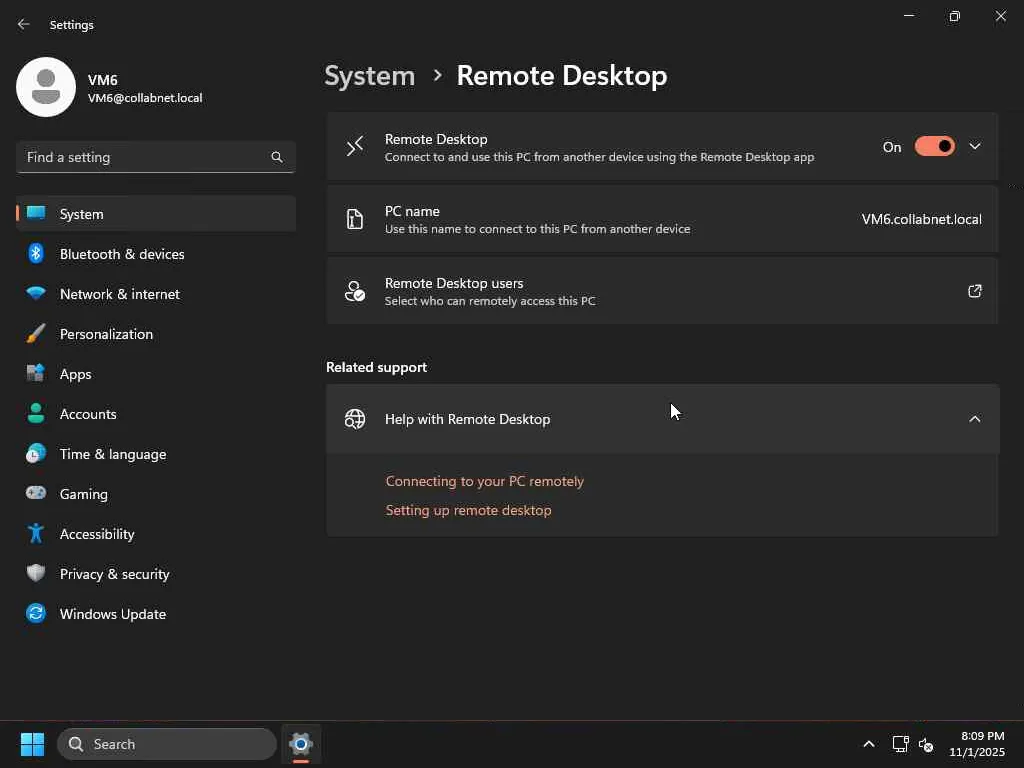Click the Apps sidebar icon

click(36, 374)
